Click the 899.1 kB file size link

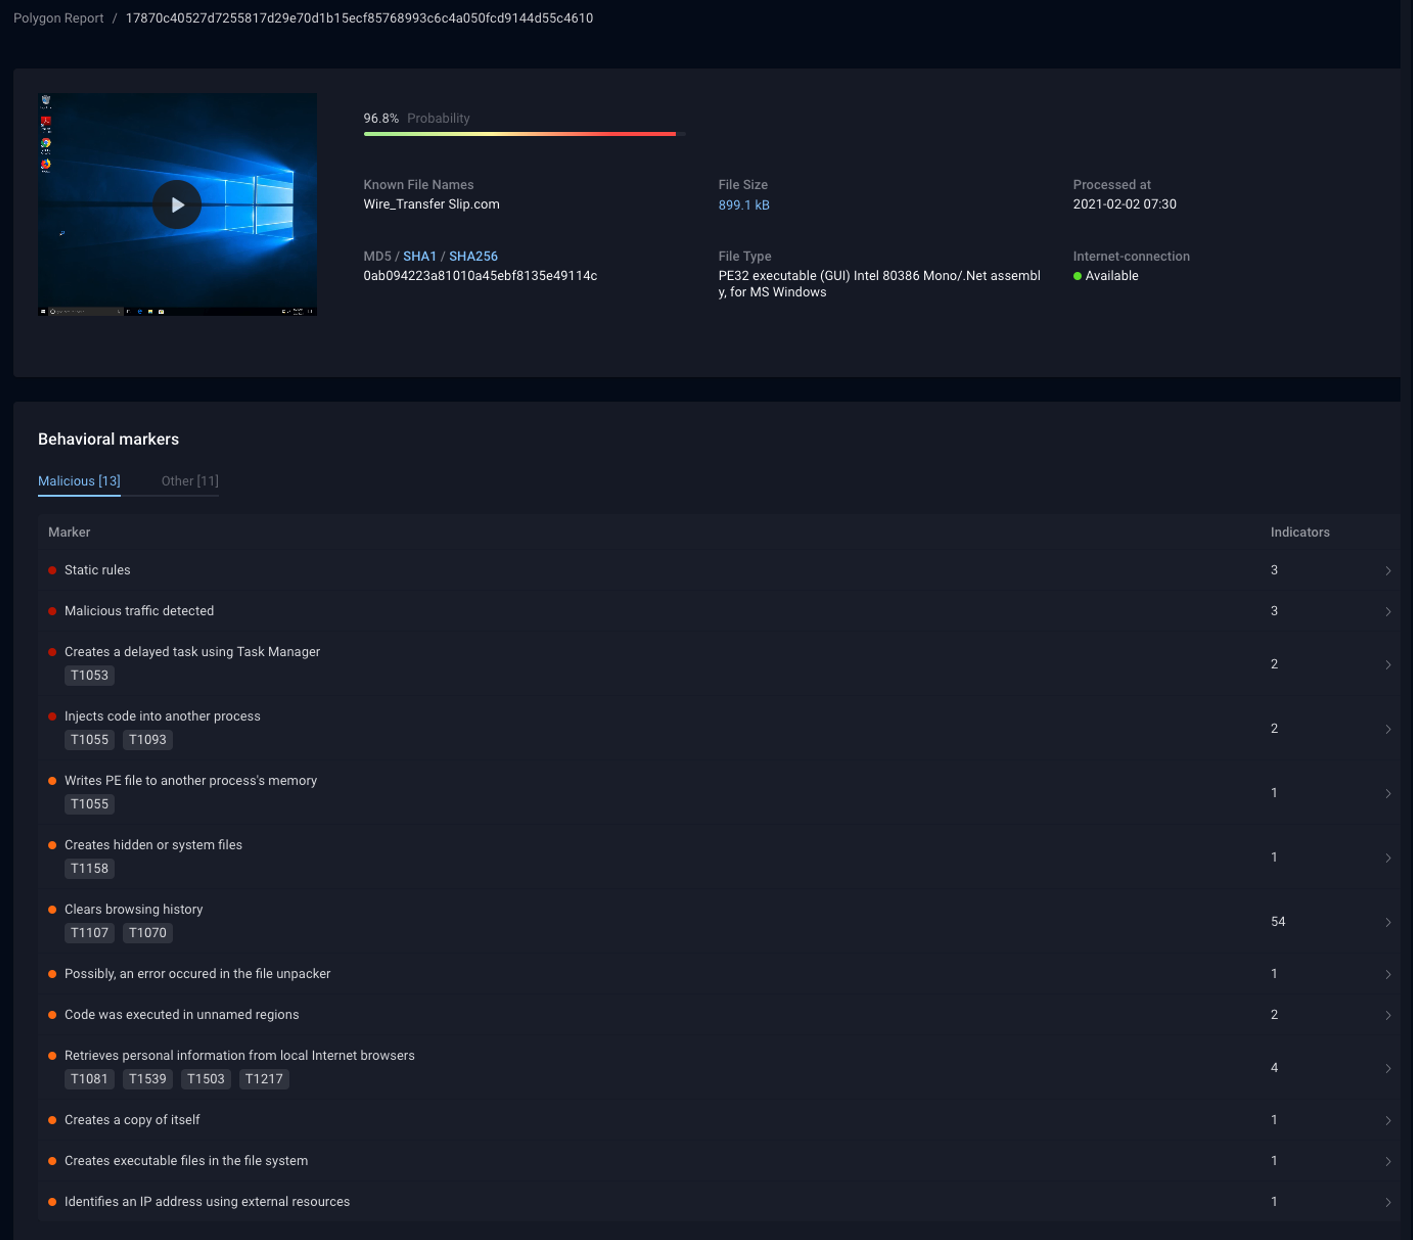[x=744, y=205]
